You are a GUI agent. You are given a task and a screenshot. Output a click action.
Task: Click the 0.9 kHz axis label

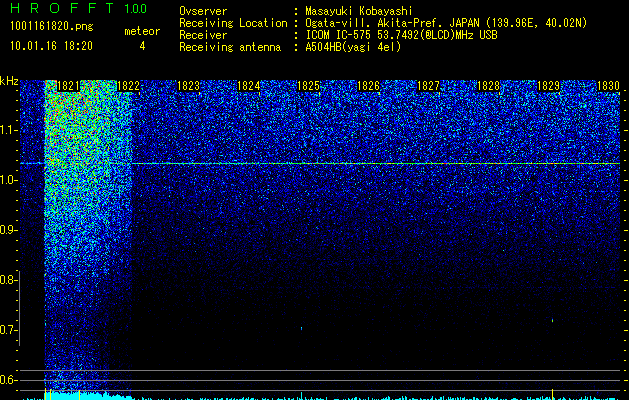point(8,230)
